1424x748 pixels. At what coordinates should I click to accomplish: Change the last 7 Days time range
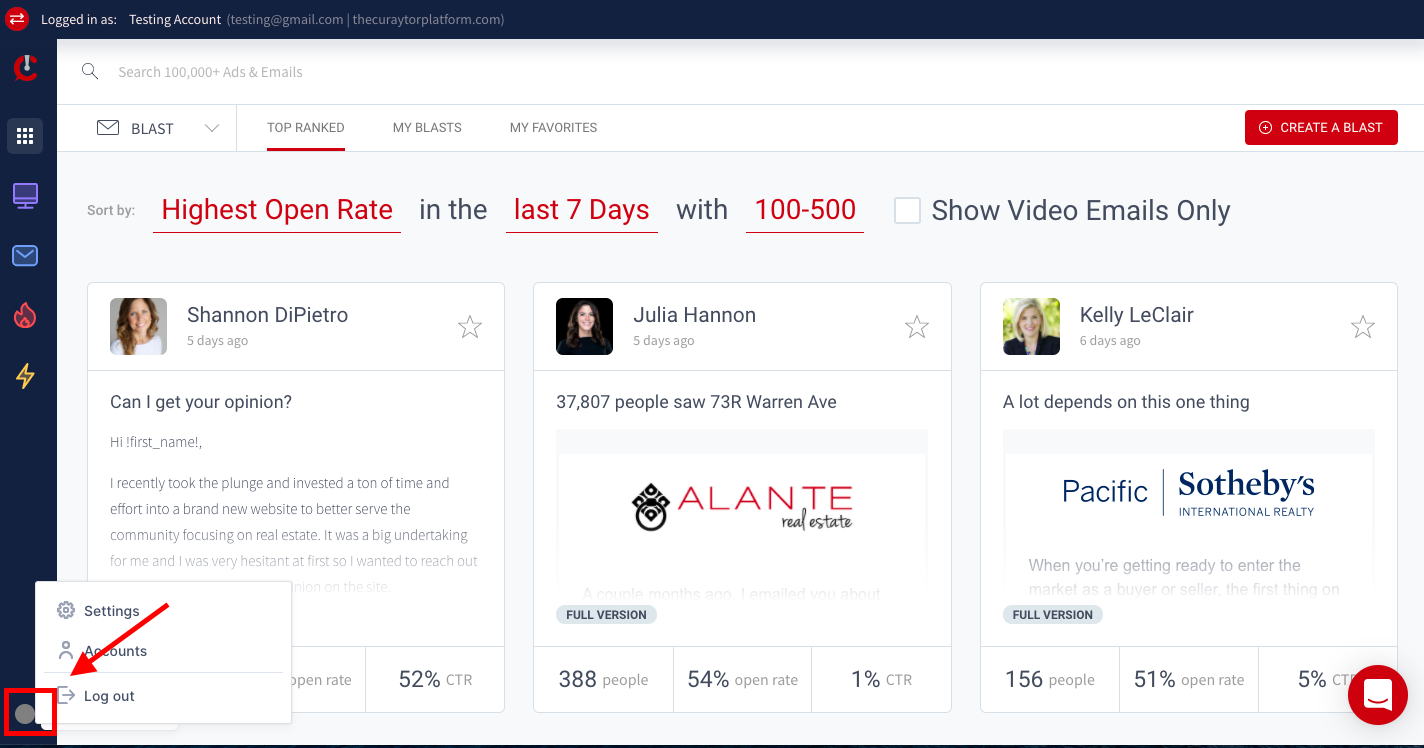(582, 210)
